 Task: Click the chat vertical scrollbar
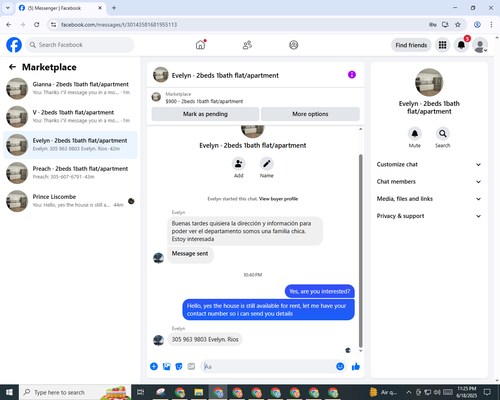pos(360,250)
